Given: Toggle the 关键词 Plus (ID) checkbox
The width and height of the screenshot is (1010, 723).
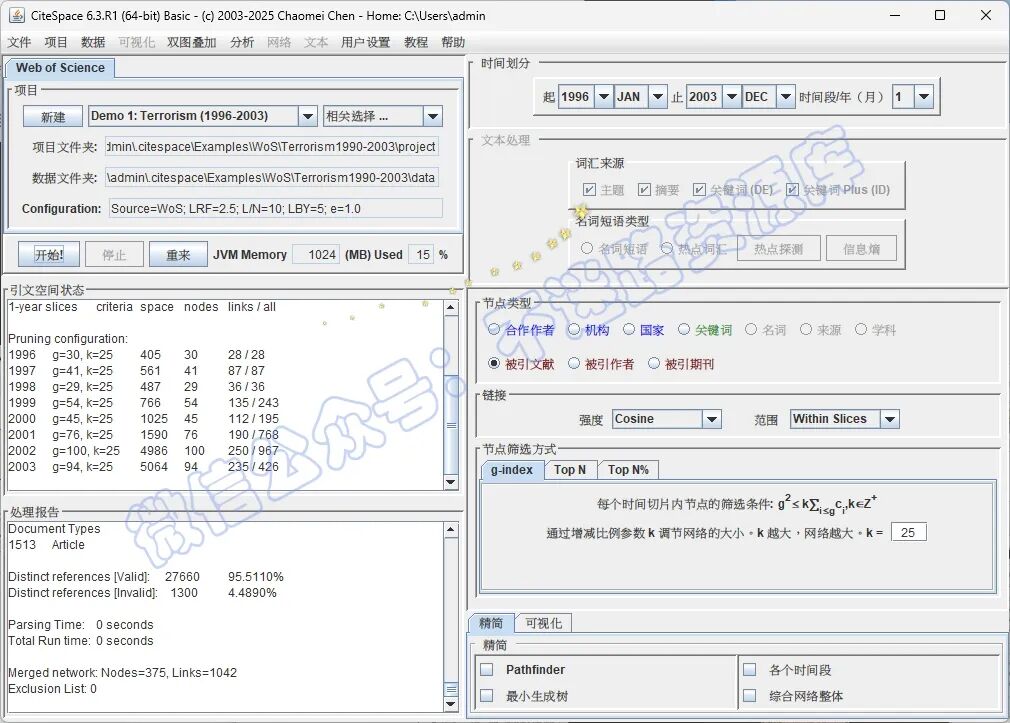Looking at the screenshot, I should pyautogui.click(x=792, y=189).
